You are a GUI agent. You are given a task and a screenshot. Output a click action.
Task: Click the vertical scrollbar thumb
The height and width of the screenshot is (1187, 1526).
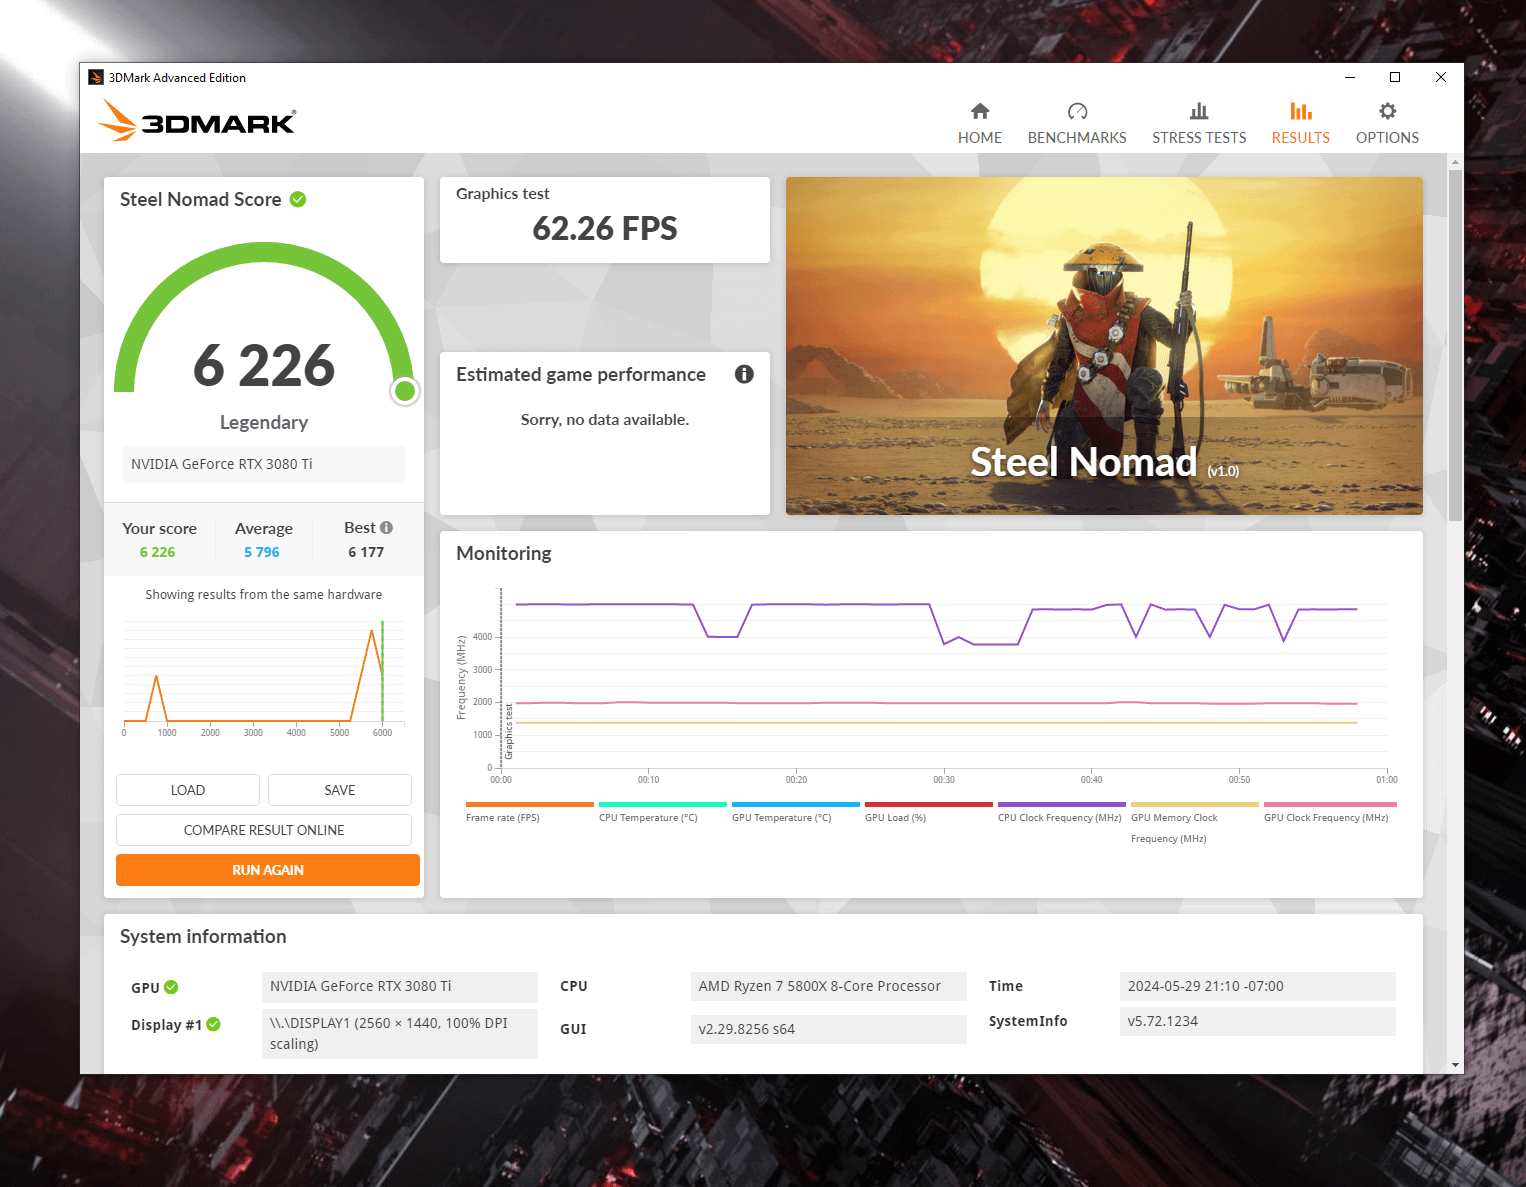pos(1455,345)
